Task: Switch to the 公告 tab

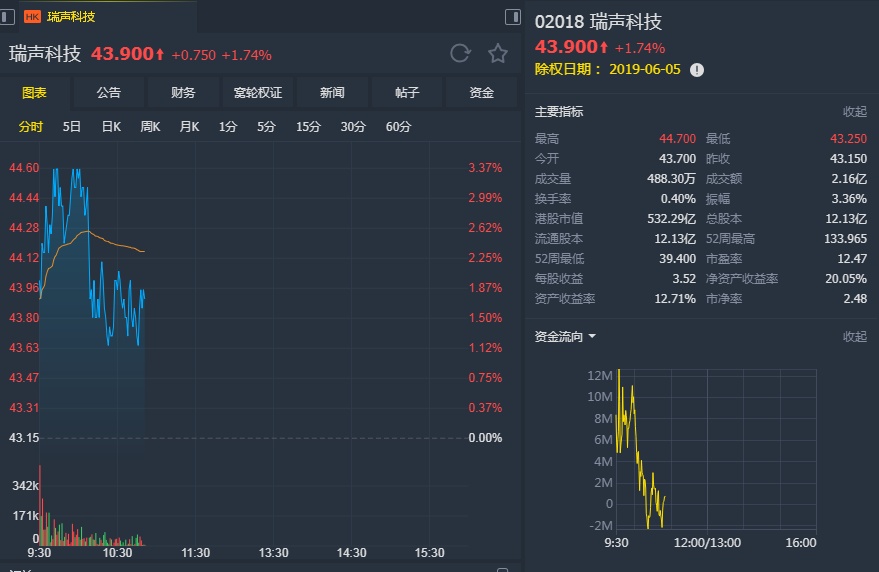Action: click(109, 93)
